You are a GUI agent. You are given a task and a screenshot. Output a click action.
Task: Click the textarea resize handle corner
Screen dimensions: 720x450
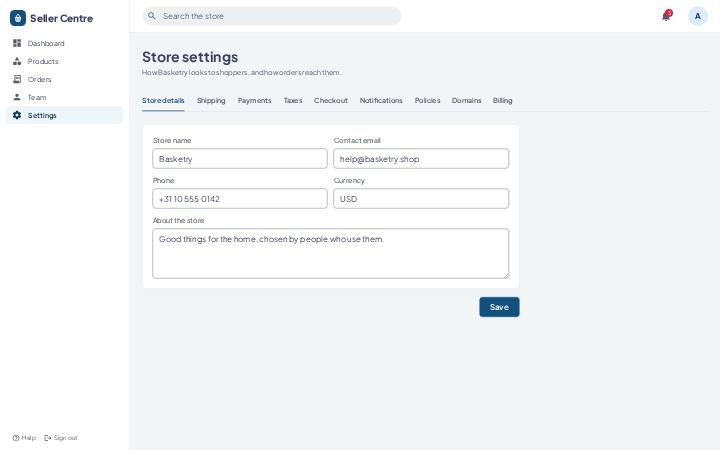(x=506, y=276)
